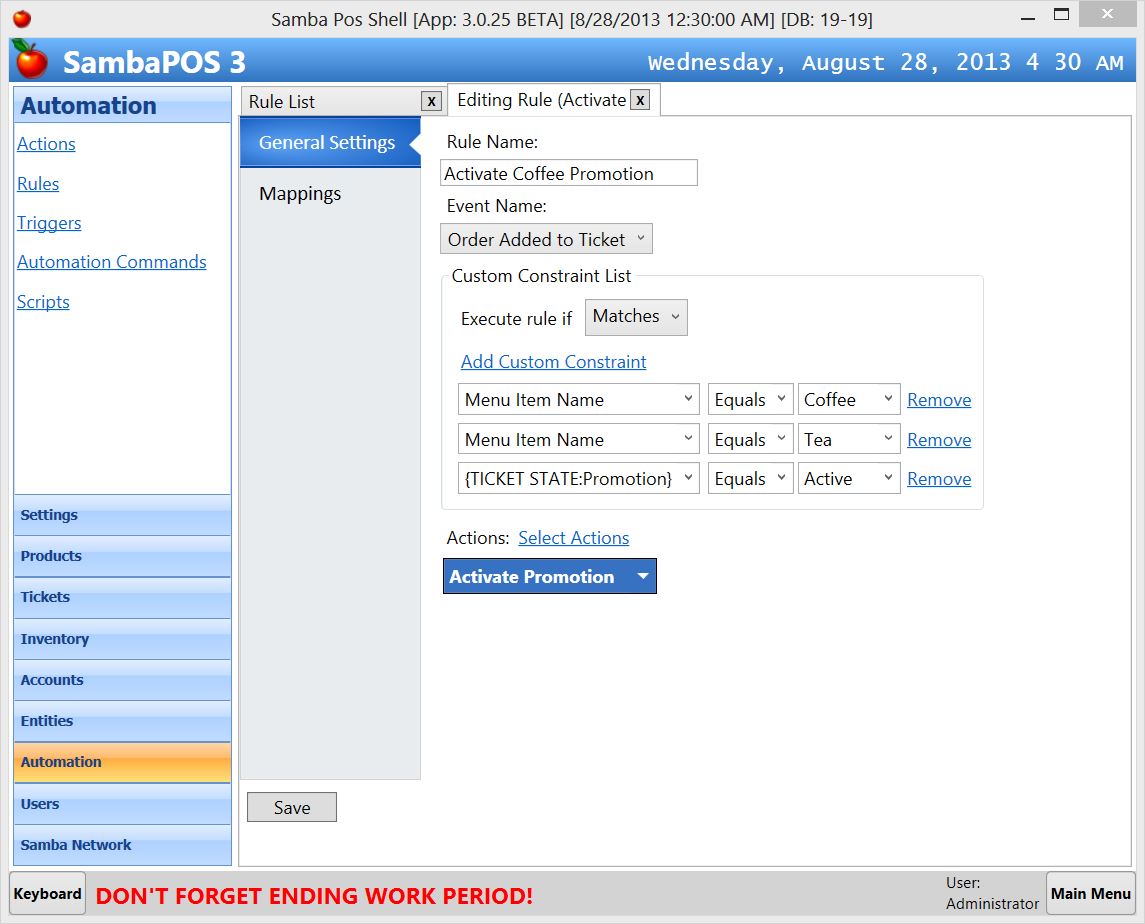Open the Scripts link

pyautogui.click(x=43, y=302)
